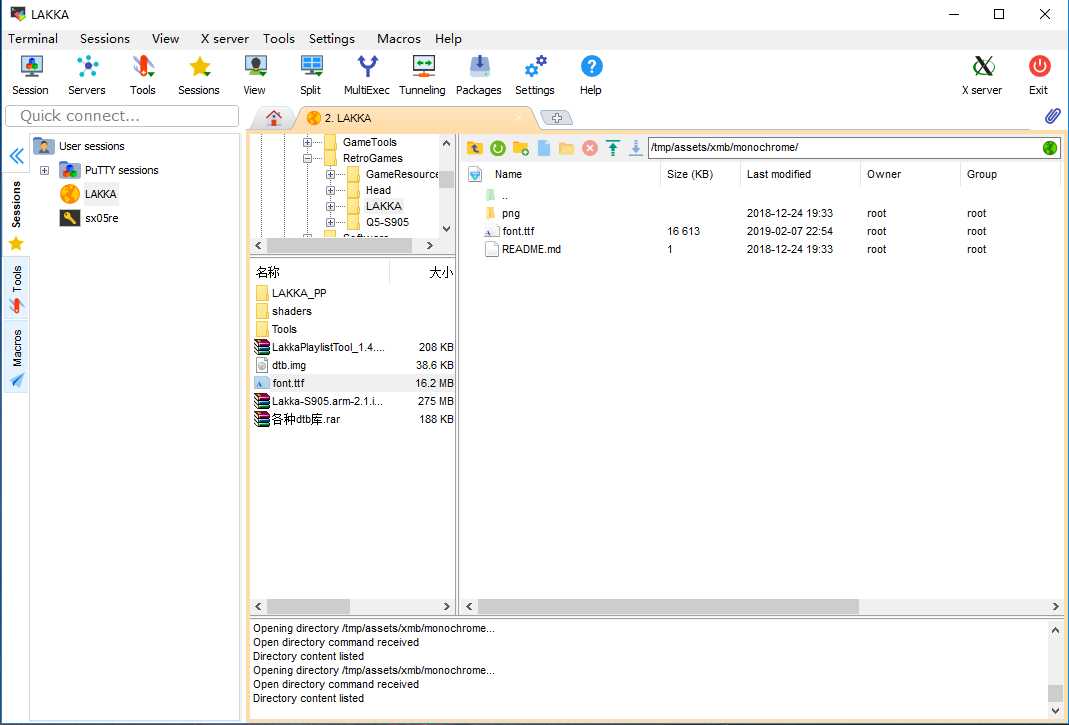Open the Packages manager
1069x725 pixels.
coord(479,75)
